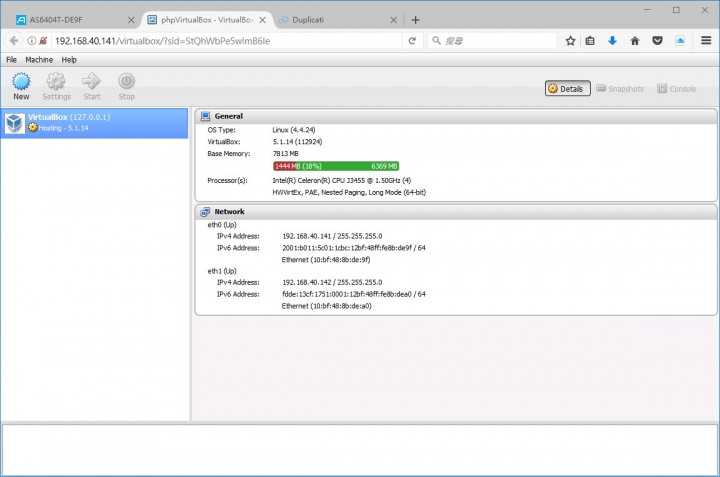Click the '7813 MB' base memory value
This screenshot has height=477, width=720.
point(285,154)
